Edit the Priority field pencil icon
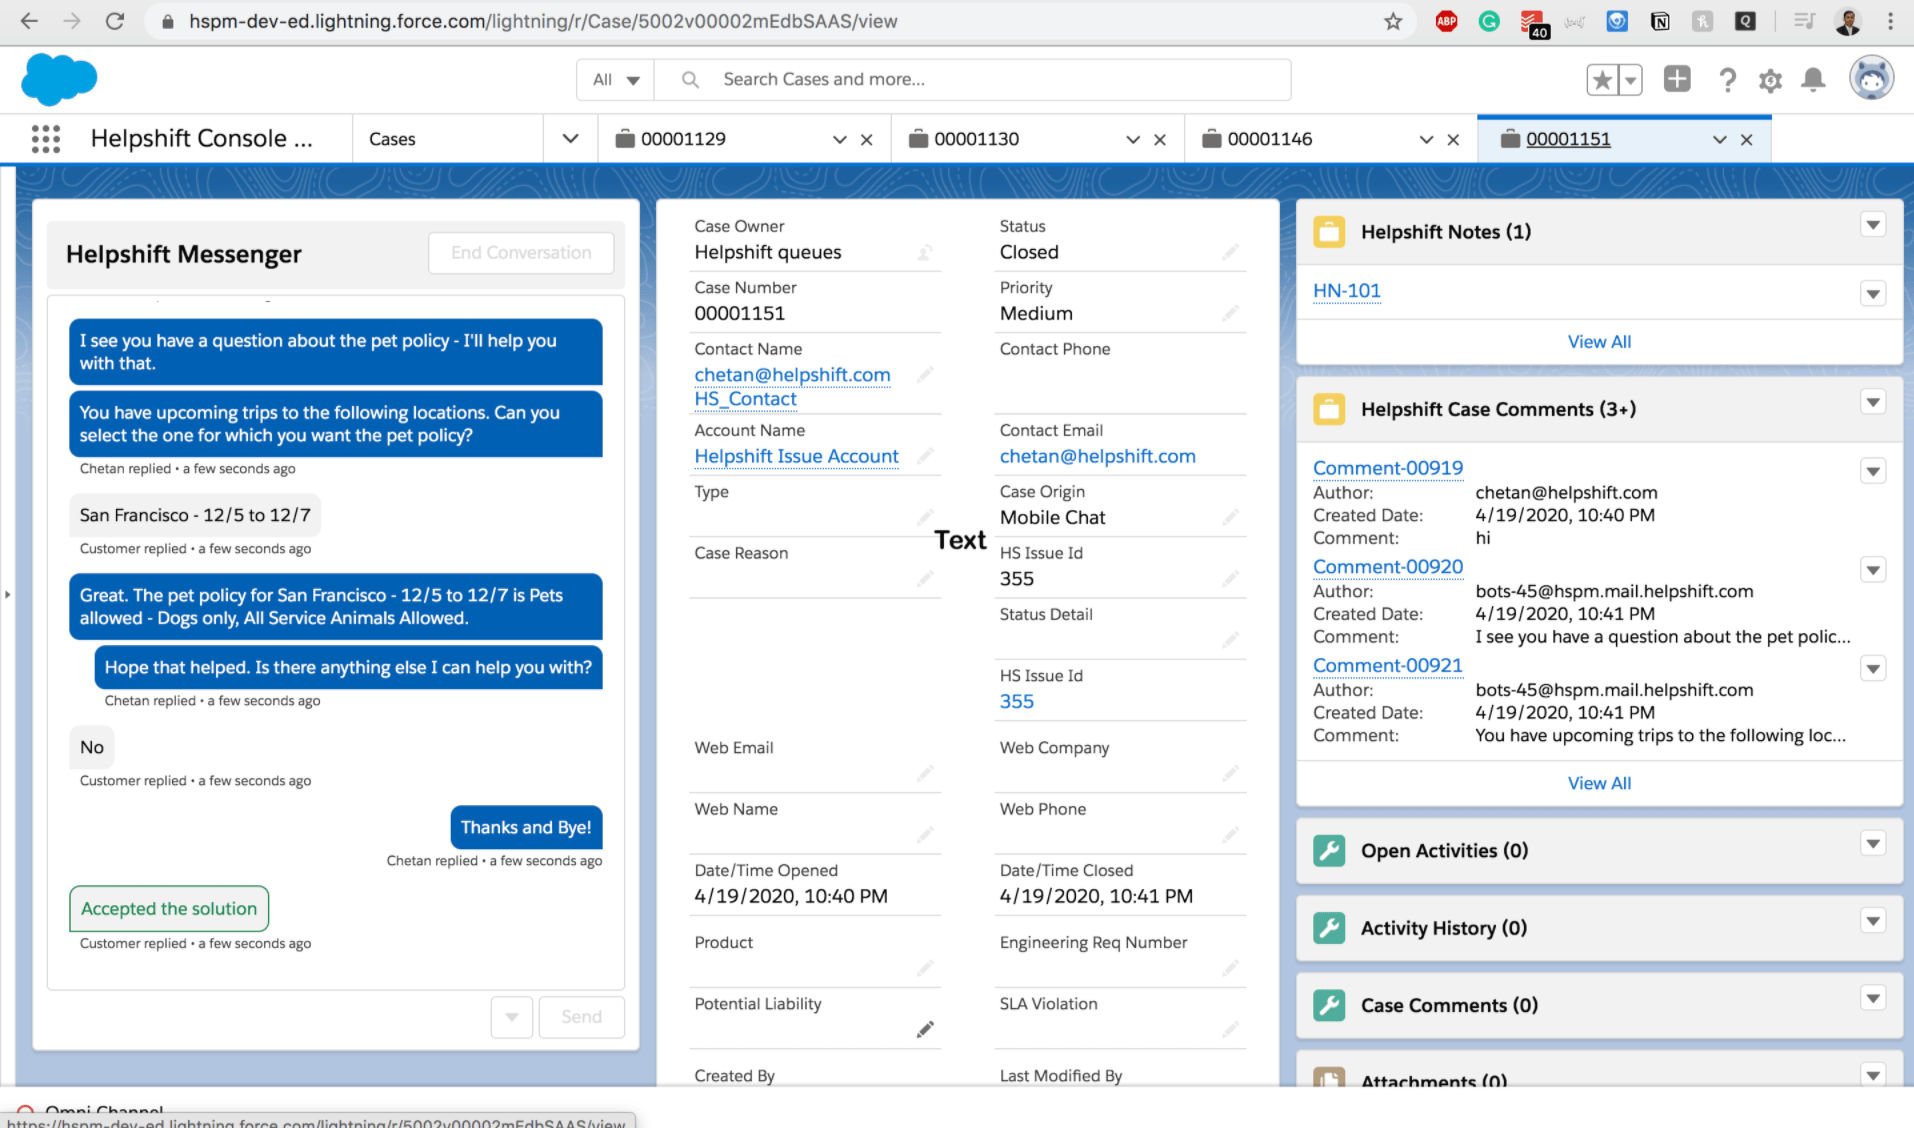 [1230, 314]
